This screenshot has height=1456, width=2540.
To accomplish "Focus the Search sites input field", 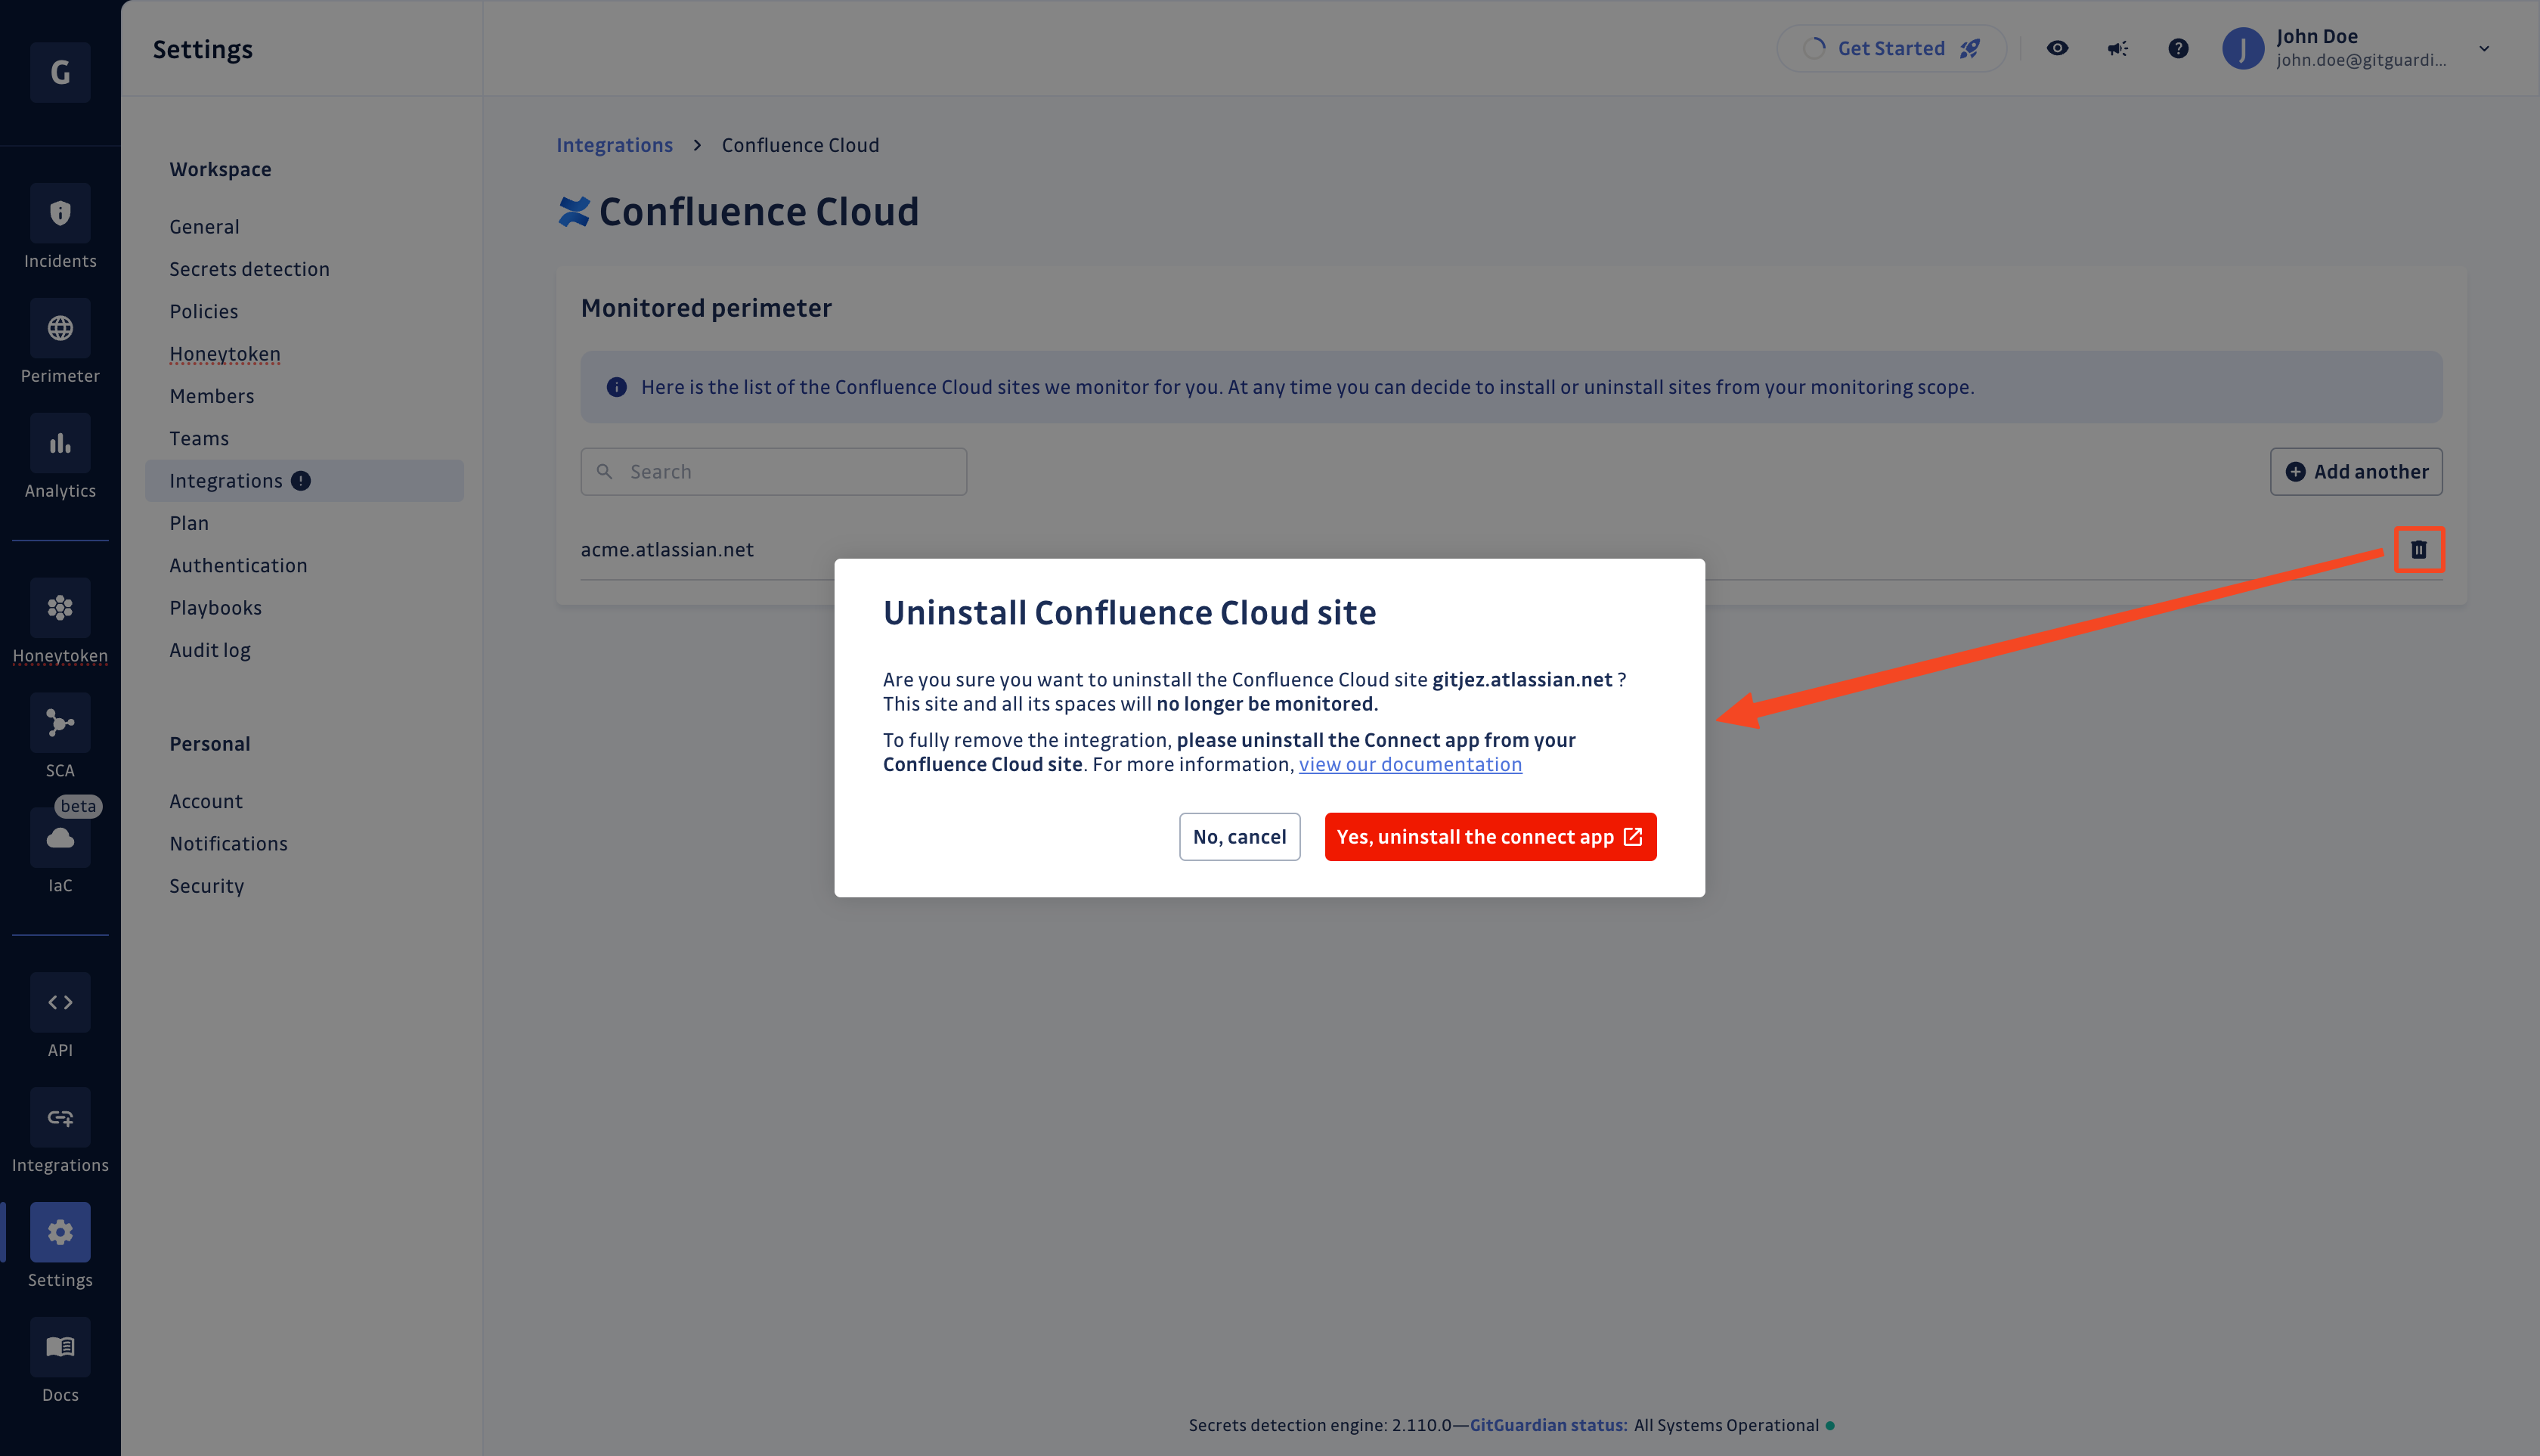I will point(773,471).
